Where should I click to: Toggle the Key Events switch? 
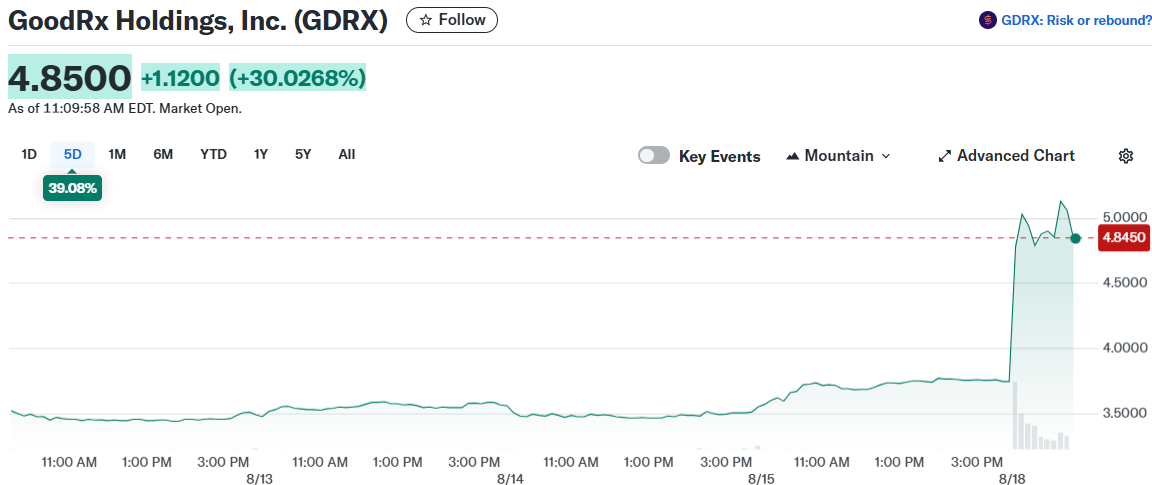[x=654, y=156]
